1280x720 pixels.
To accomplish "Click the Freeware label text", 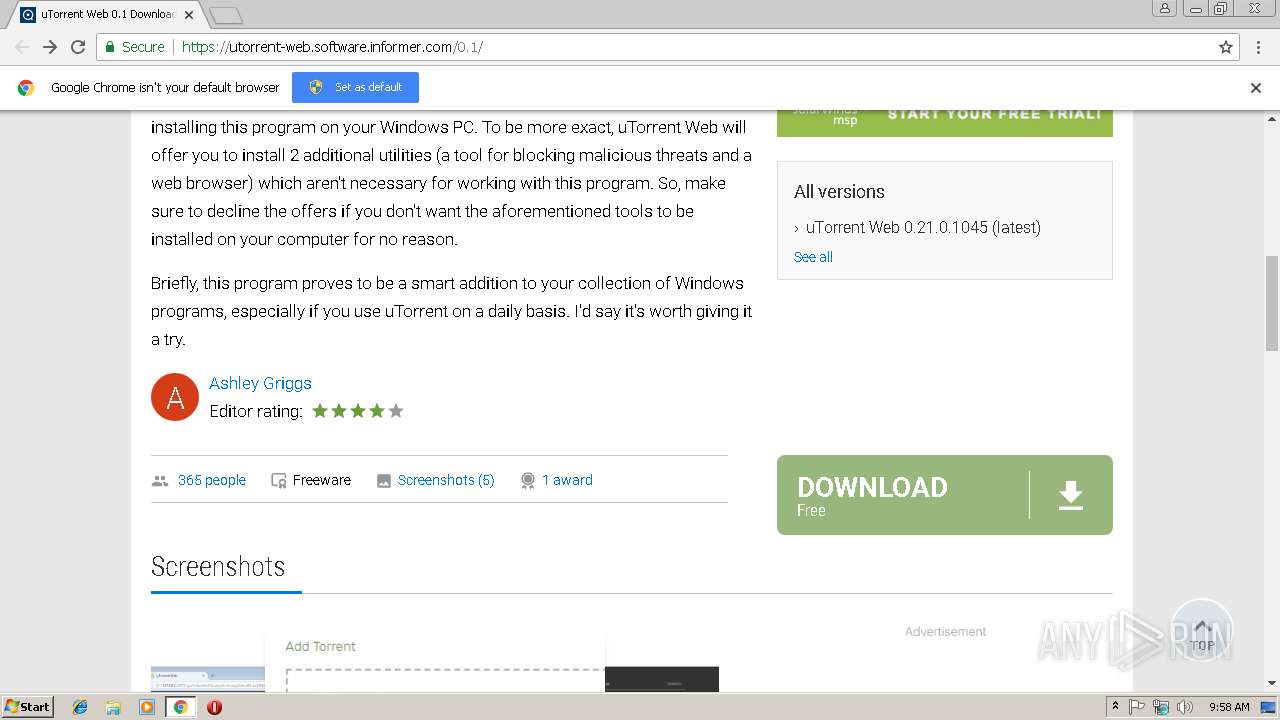I will point(322,480).
